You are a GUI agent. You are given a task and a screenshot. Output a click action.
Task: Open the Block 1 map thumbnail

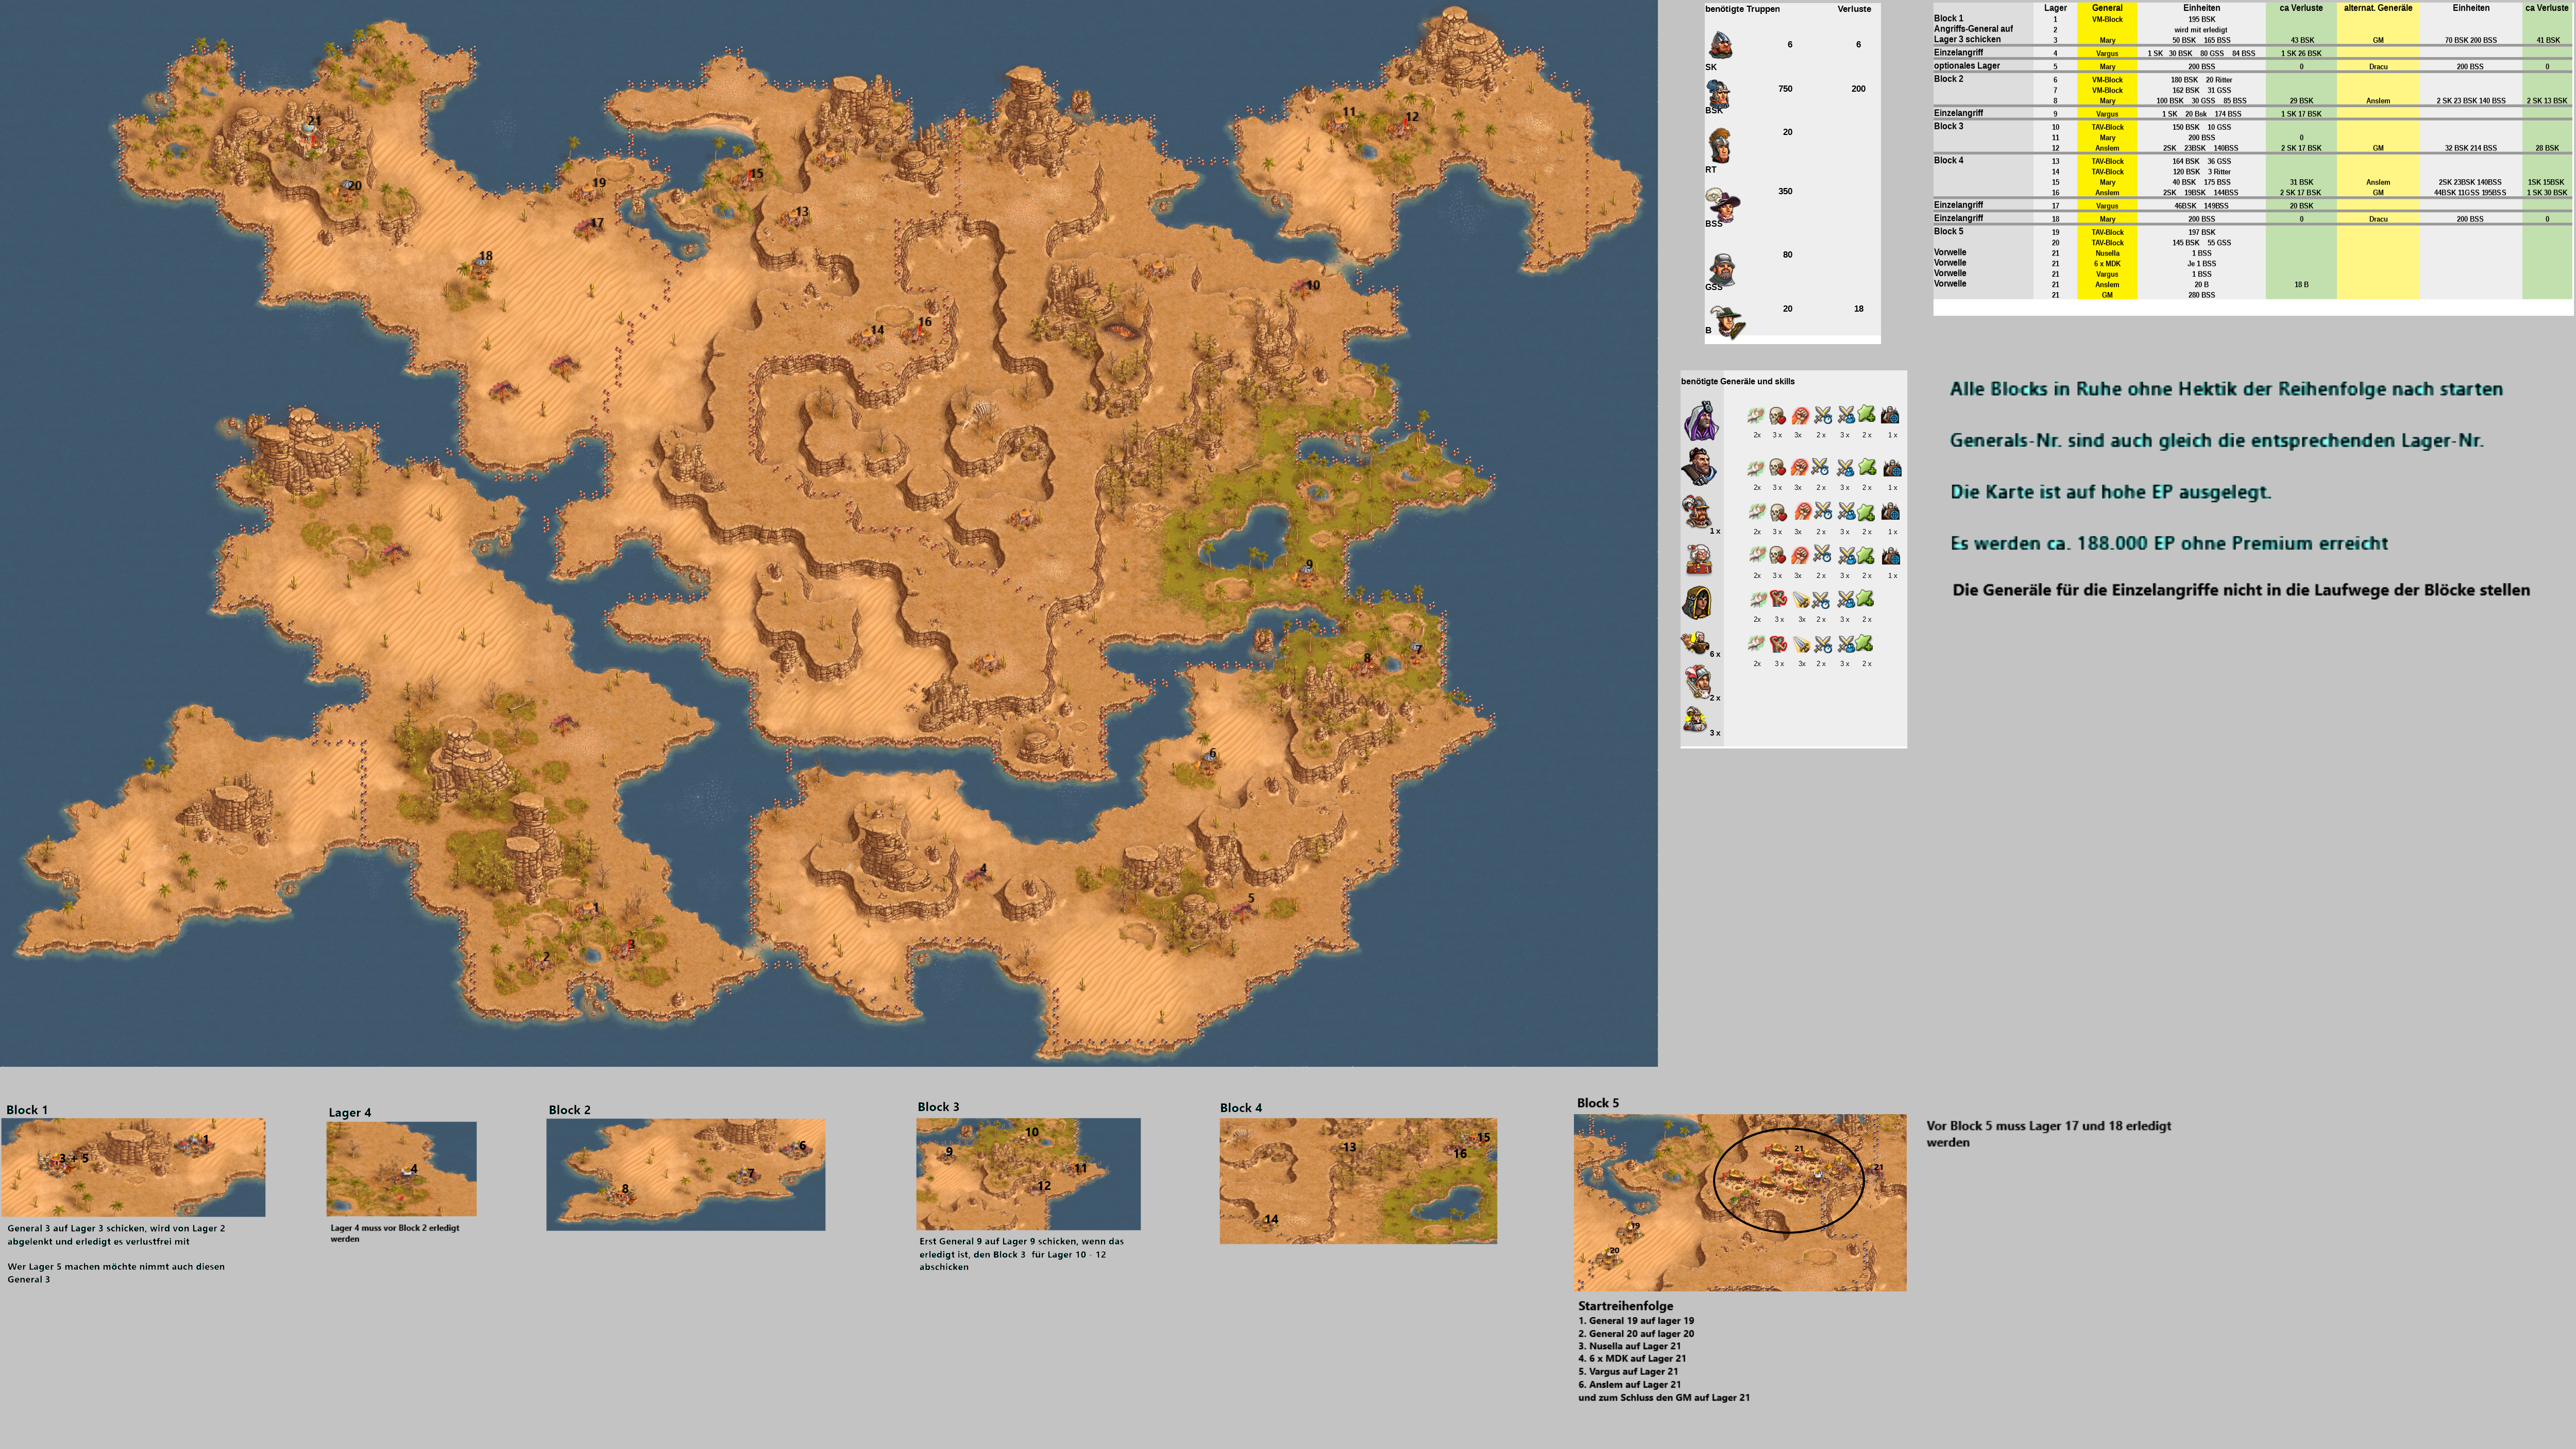click(x=133, y=1167)
